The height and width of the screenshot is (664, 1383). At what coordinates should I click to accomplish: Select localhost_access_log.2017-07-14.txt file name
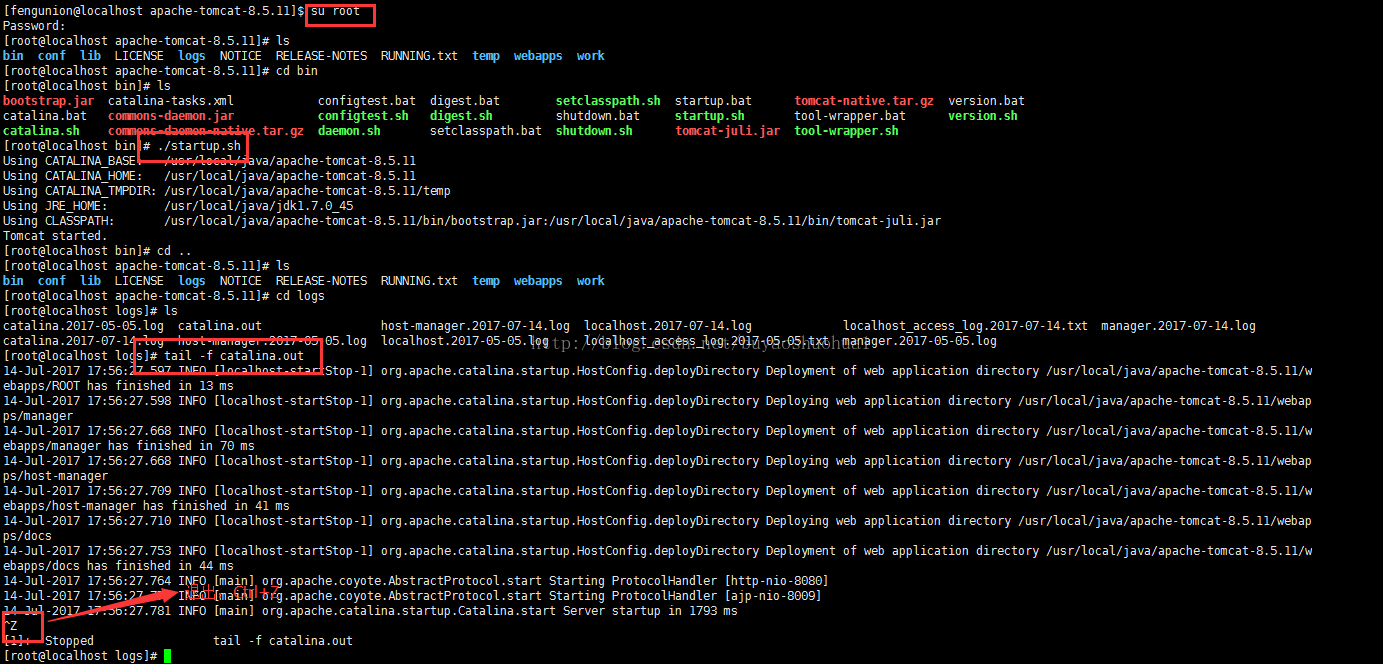965,326
